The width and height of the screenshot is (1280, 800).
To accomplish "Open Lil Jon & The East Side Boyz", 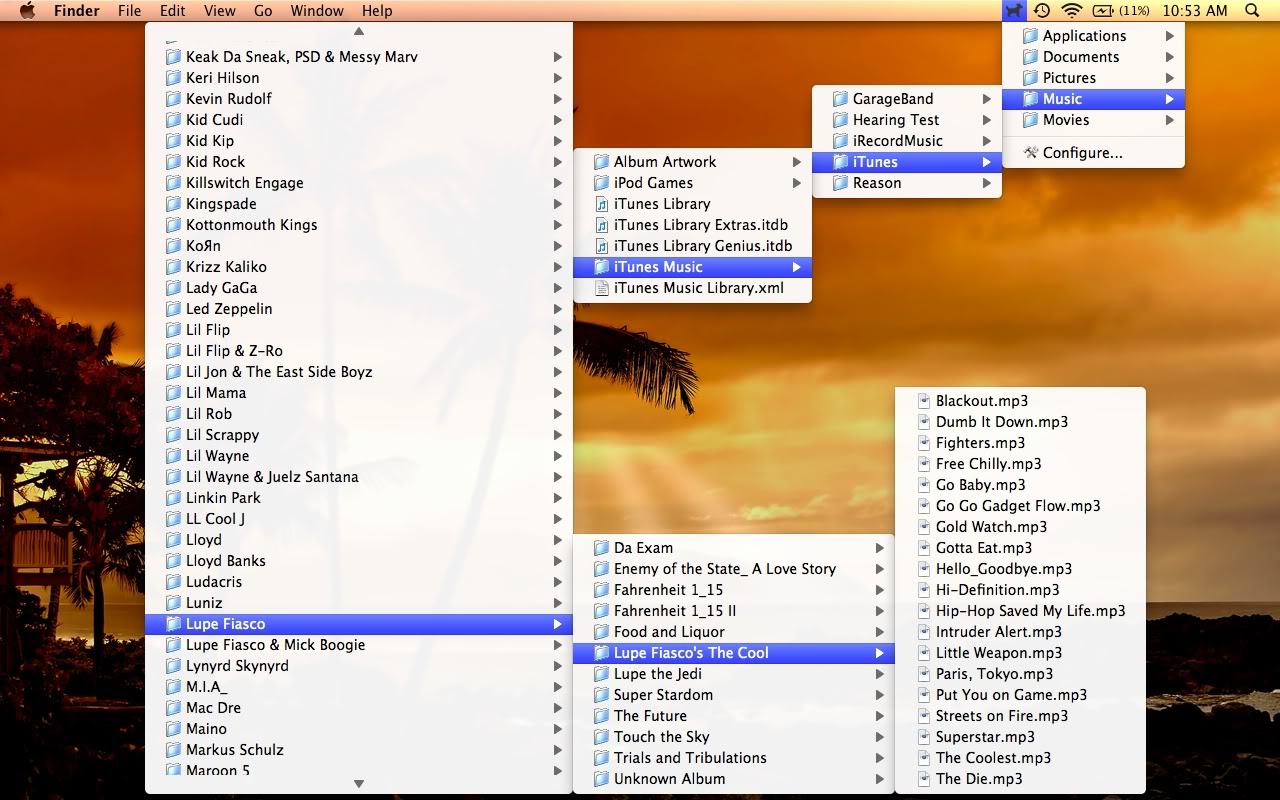I will [x=359, y=372].
